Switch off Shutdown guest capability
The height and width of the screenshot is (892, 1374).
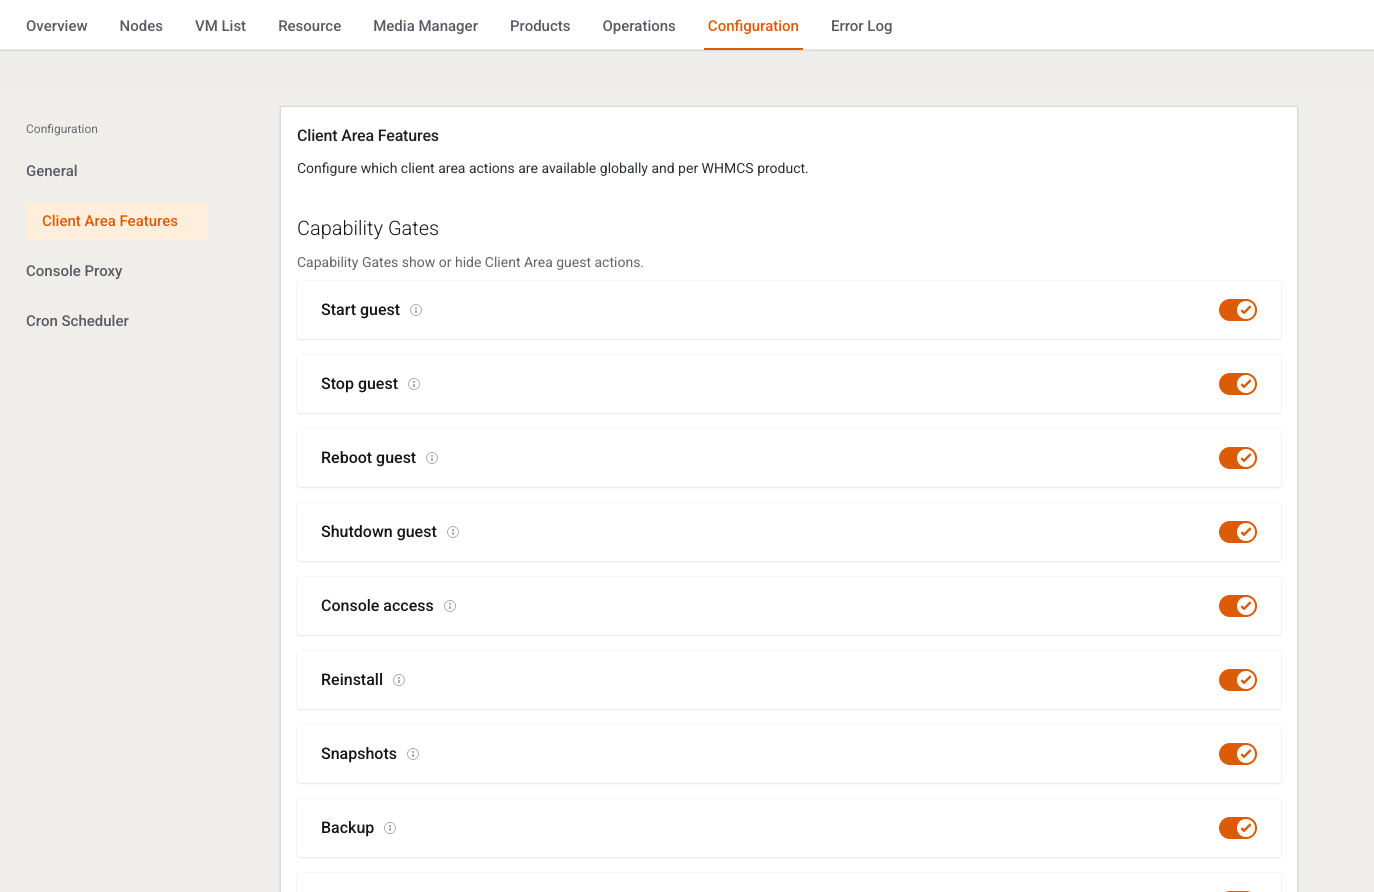[x=1237, y=532]
